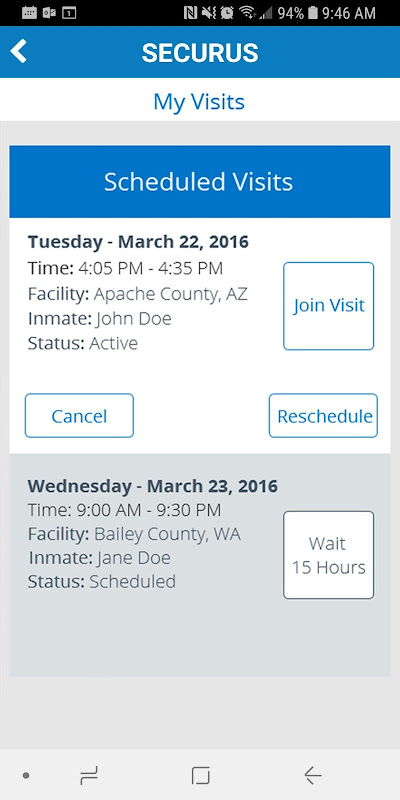Open the My Visits heading
The width and height of the screenshot is (400, 800).
(x=199, y=102)
